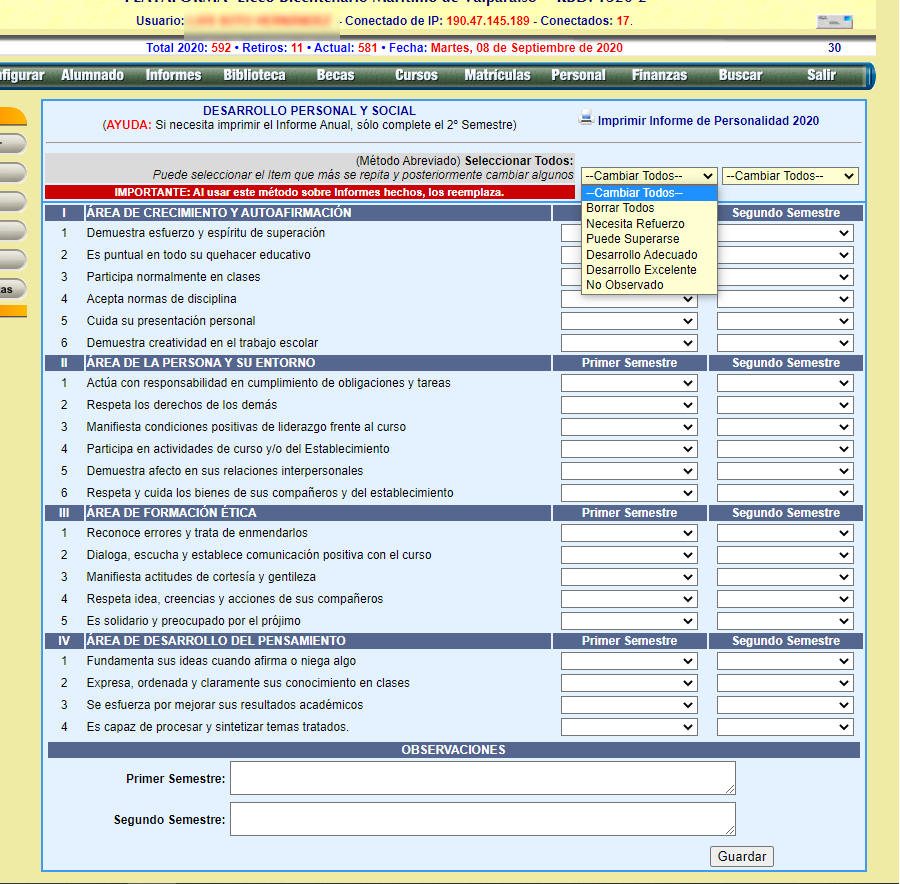Open second semester dropdown for 'Demuestra creatividad'
Image resolution: width=900 pixels, height=884 pixels.
[785, 343]
